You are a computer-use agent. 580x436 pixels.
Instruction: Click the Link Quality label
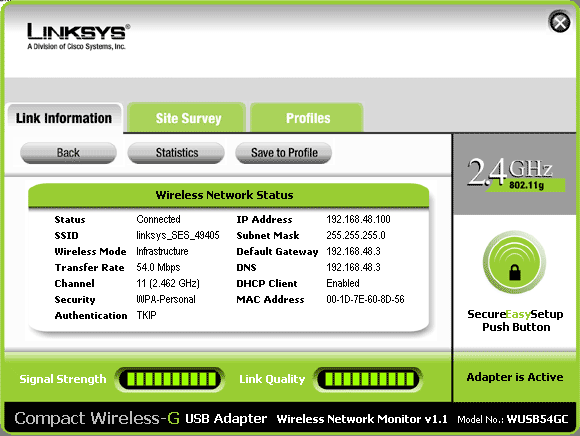272,379
